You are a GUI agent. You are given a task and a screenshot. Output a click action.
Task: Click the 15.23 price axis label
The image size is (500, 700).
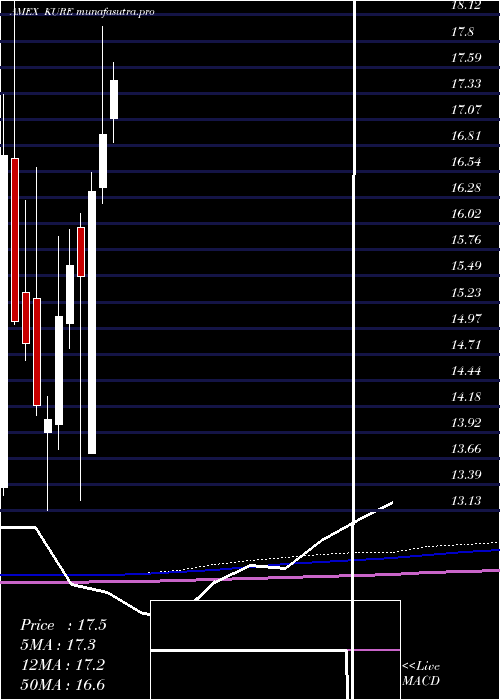[x=466, y=292]
